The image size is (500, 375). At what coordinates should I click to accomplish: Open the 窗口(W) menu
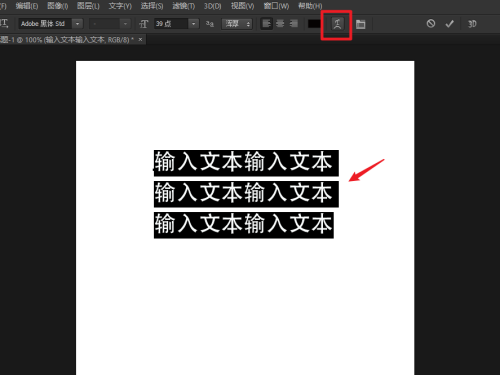click(x=276, y=6)
